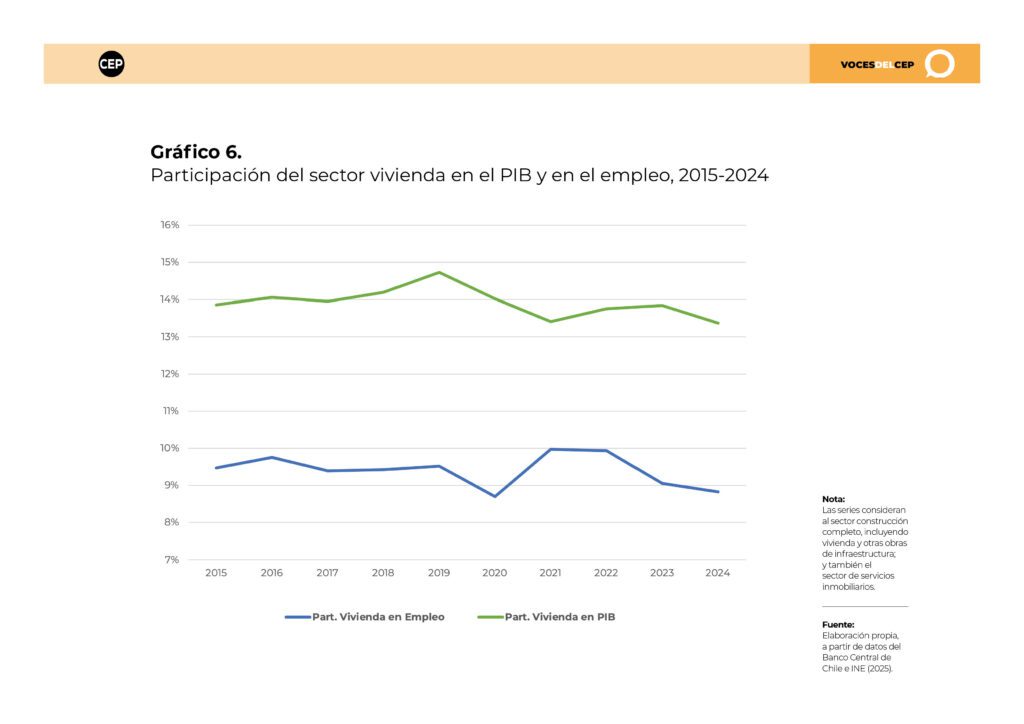
Task: Click the 2015 label on the x-axis
Action: [x=216, y=573]
